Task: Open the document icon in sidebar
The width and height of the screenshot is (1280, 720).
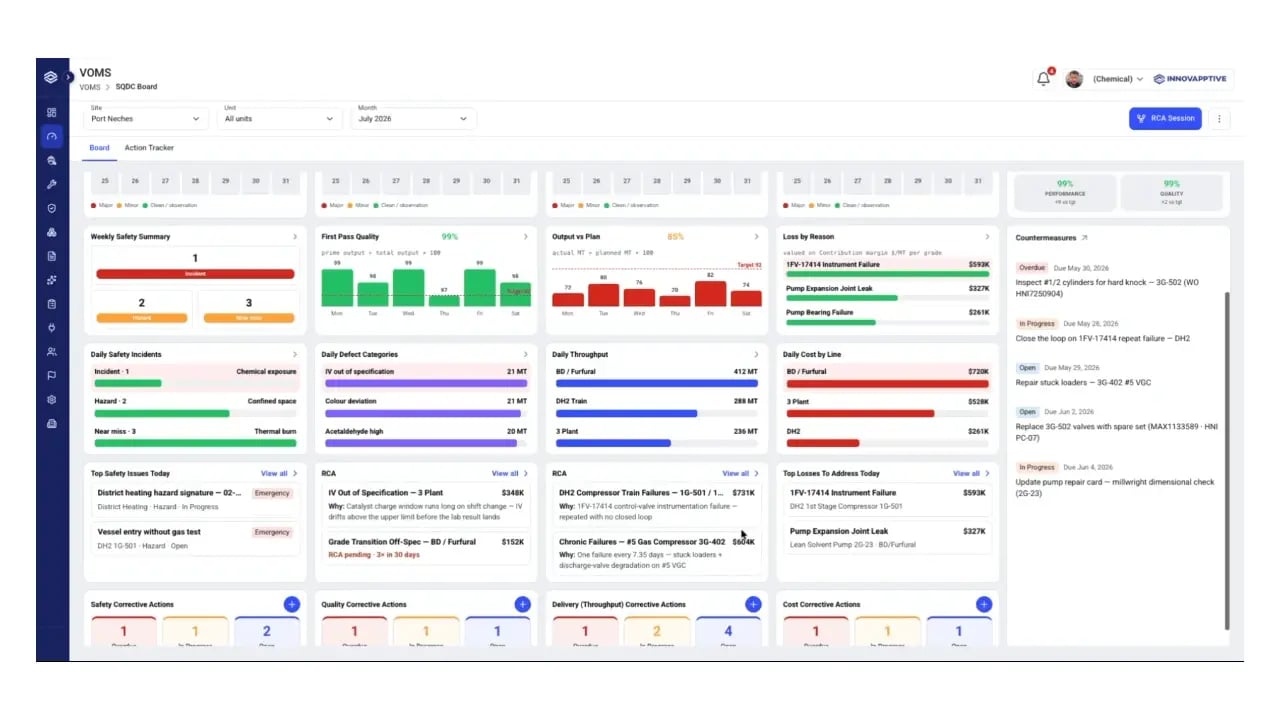Action: point(52,256)
